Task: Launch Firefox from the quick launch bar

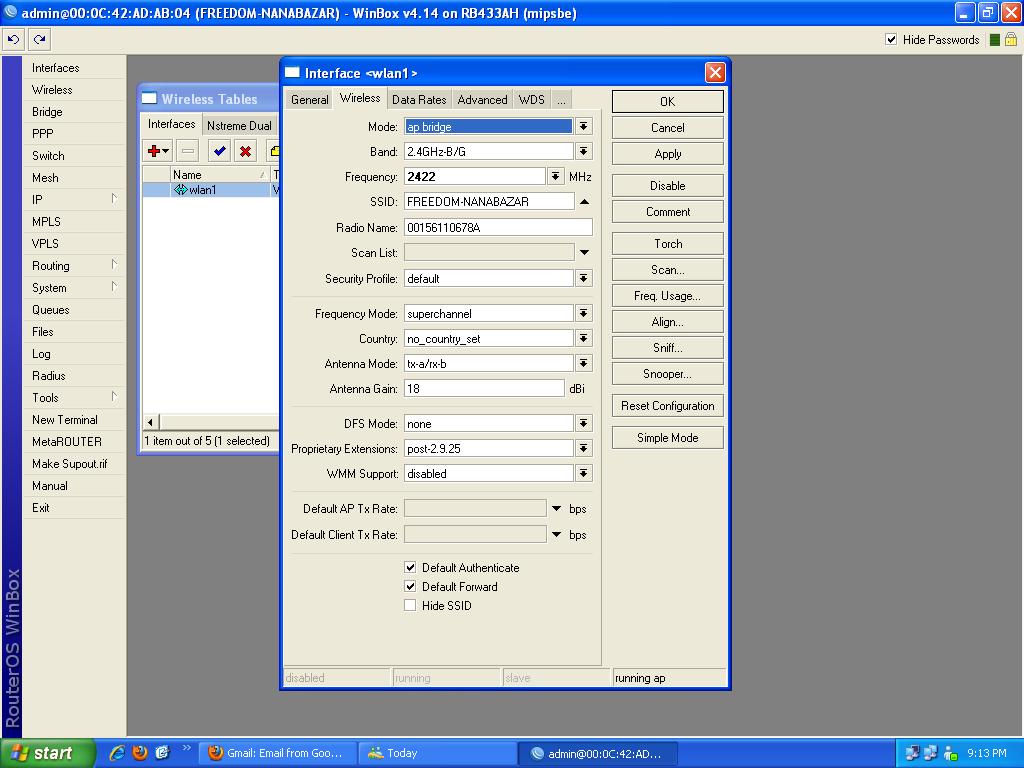Action: (139, 753)
